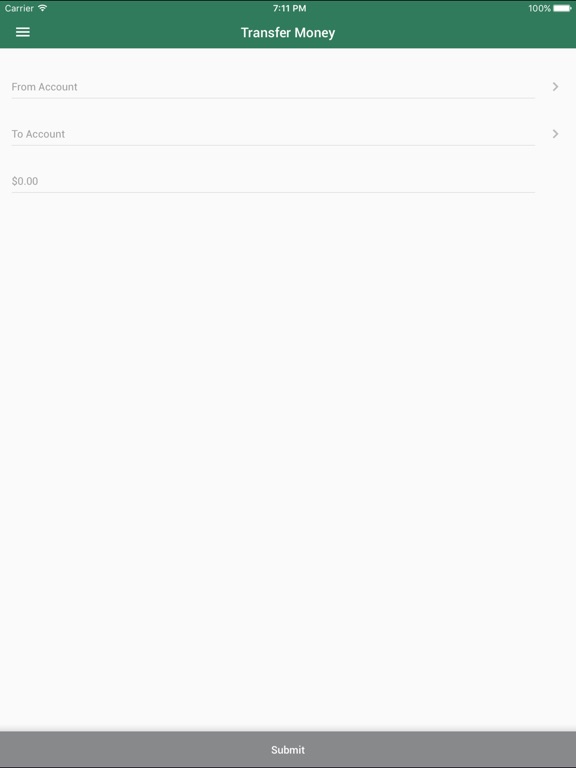Submit the money transfer

pos(288,749)
